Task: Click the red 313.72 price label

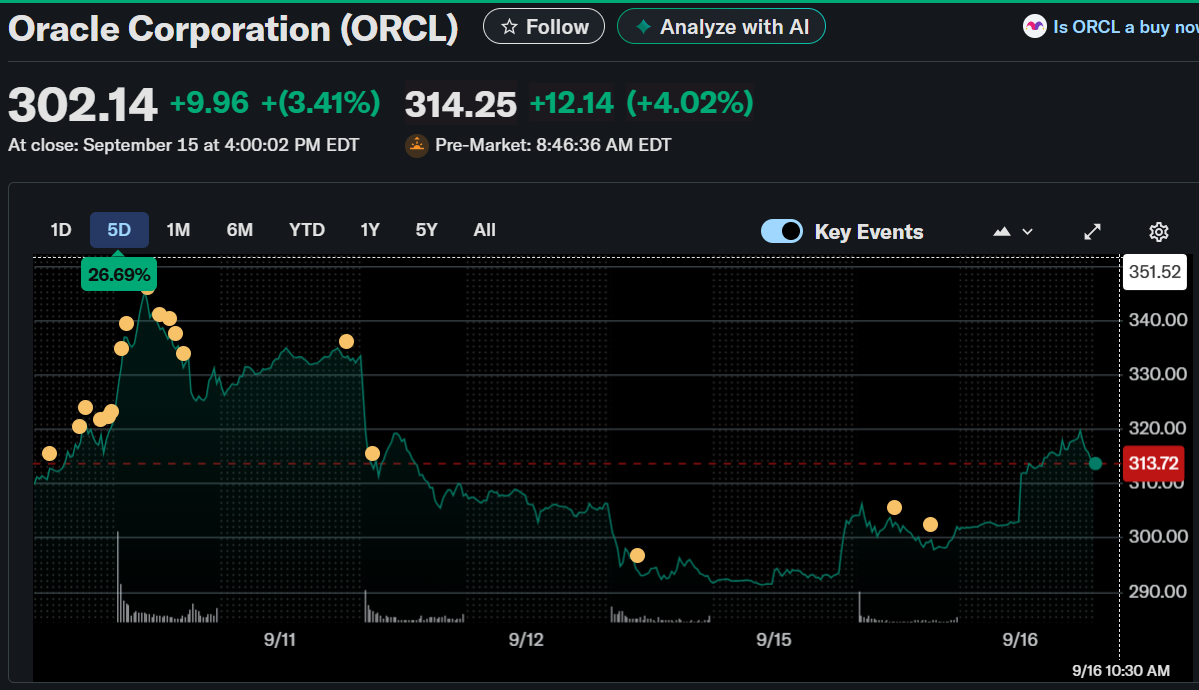Action: click(1153, 463)
